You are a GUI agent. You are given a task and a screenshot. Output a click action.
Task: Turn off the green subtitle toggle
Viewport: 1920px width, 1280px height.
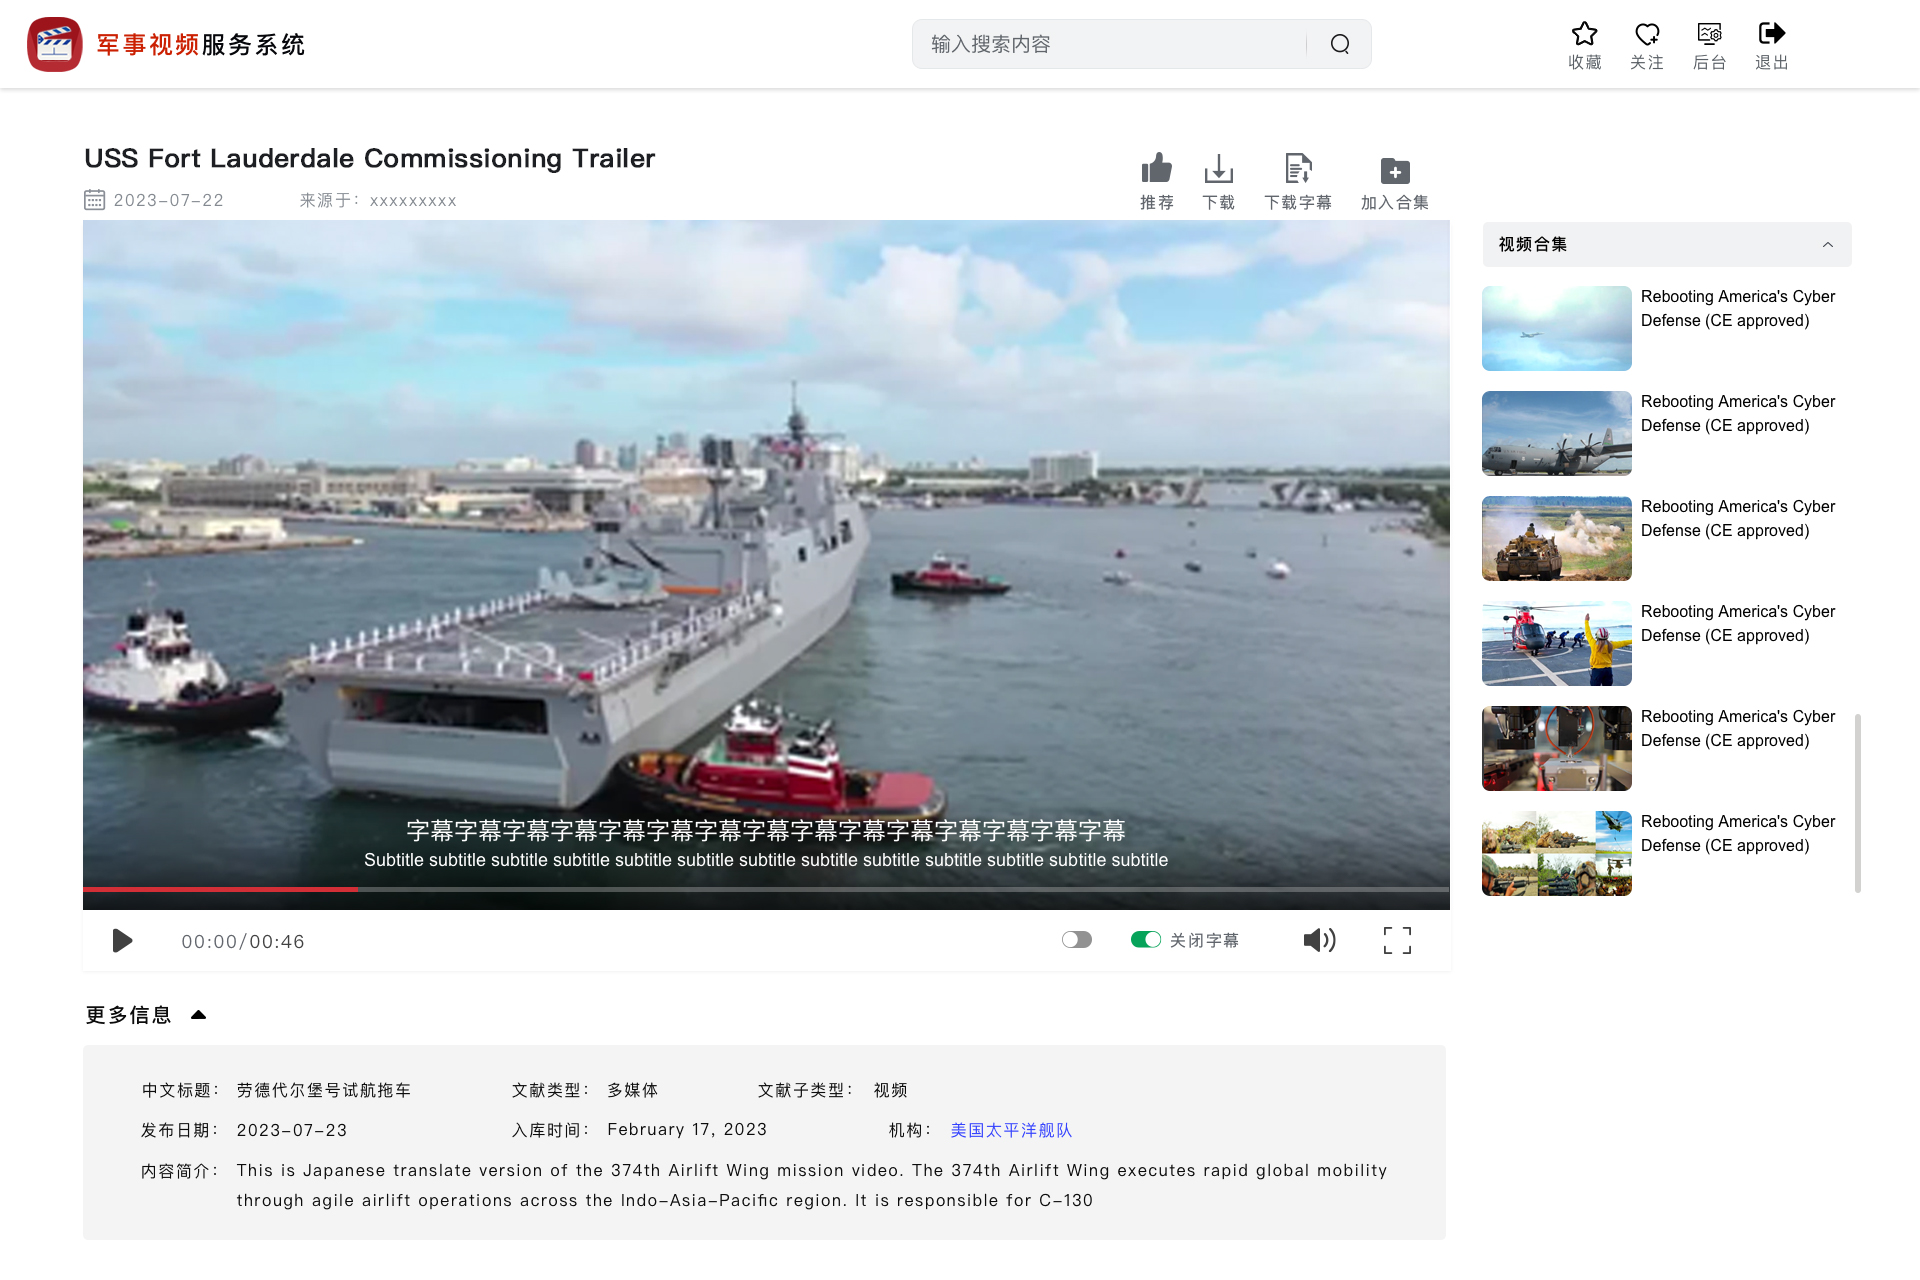1146,939
